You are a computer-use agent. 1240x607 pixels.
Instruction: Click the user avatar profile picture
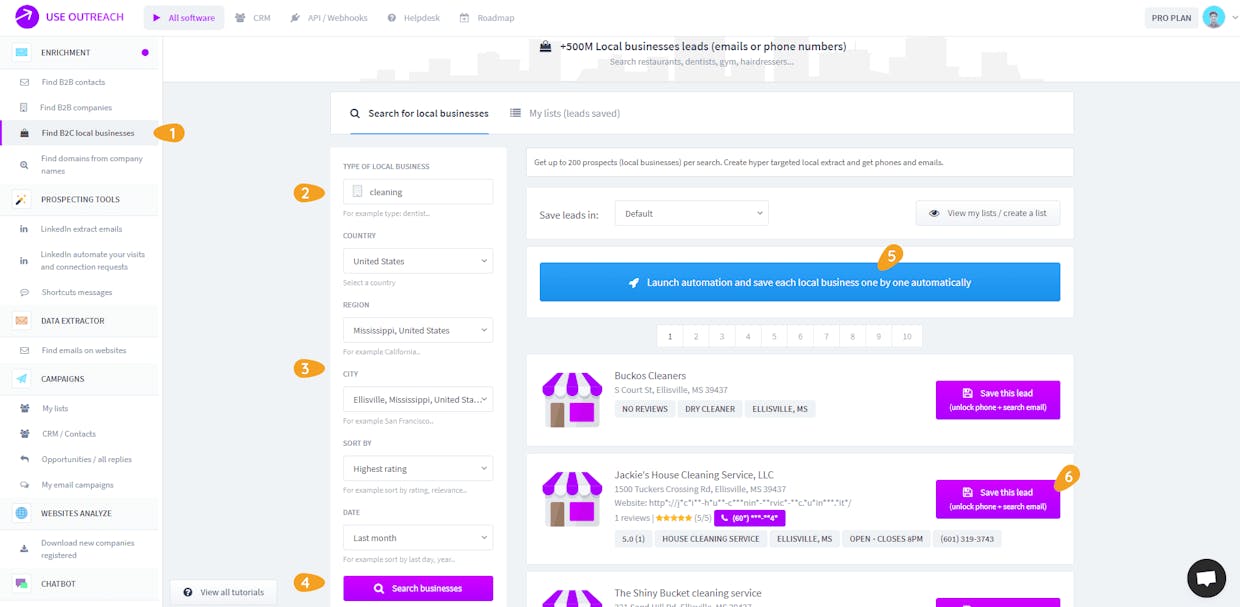(1214, 17)
